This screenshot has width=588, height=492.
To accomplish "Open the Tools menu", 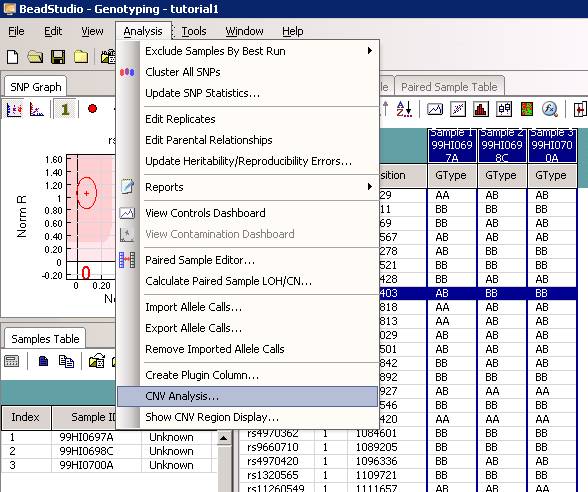I will click(x=194, y=31).
